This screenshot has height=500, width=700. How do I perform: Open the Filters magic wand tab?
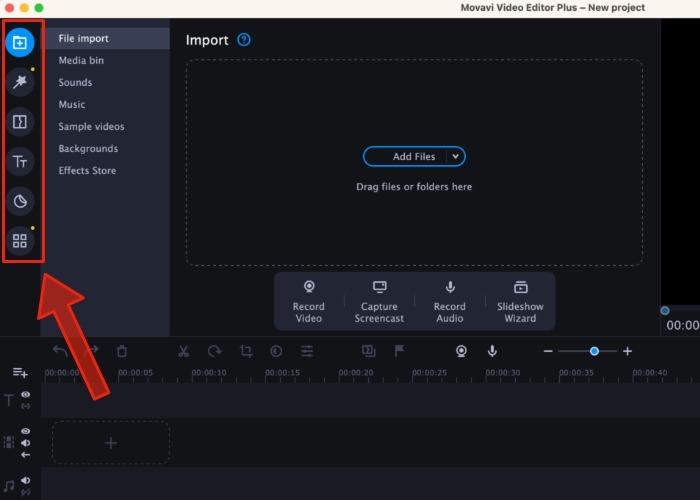[x=20, y=82]
